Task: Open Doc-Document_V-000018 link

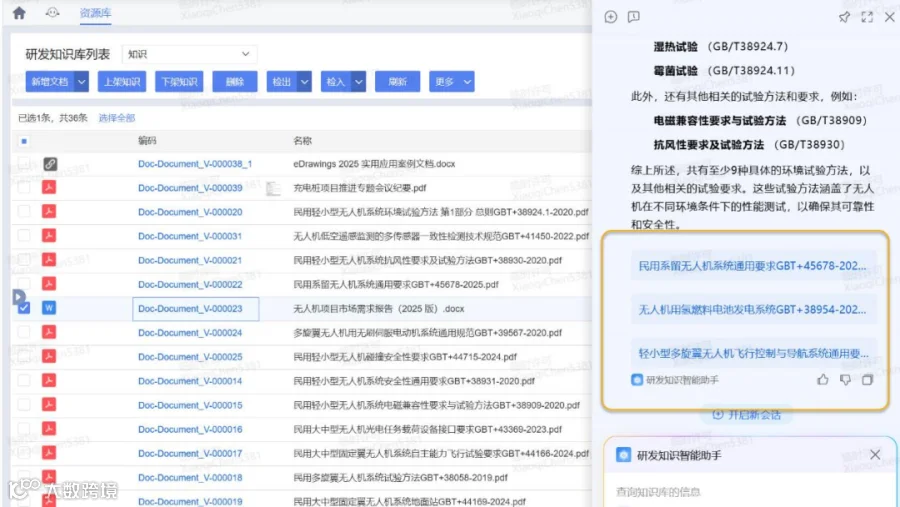Action: click(x=190, y=477)
